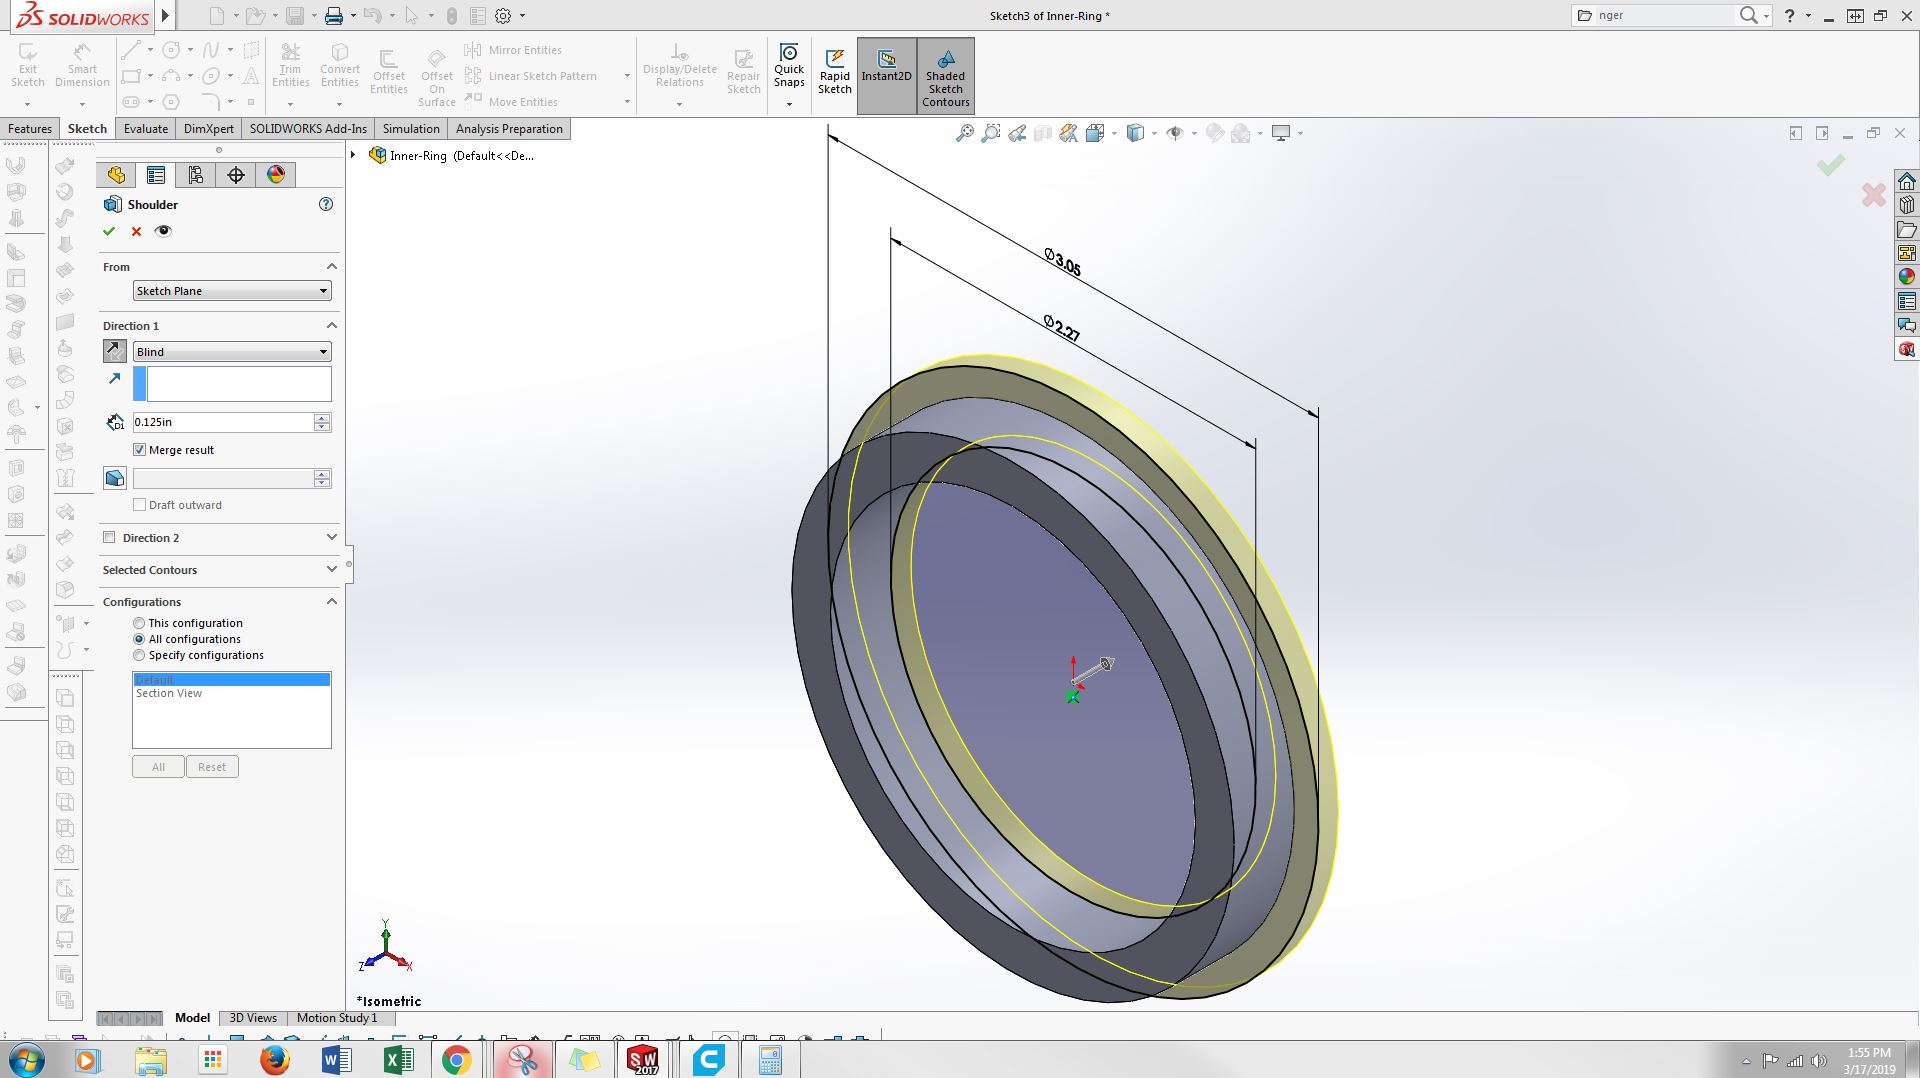
Task: Switch to the Features tab
Action: [30, 129]
